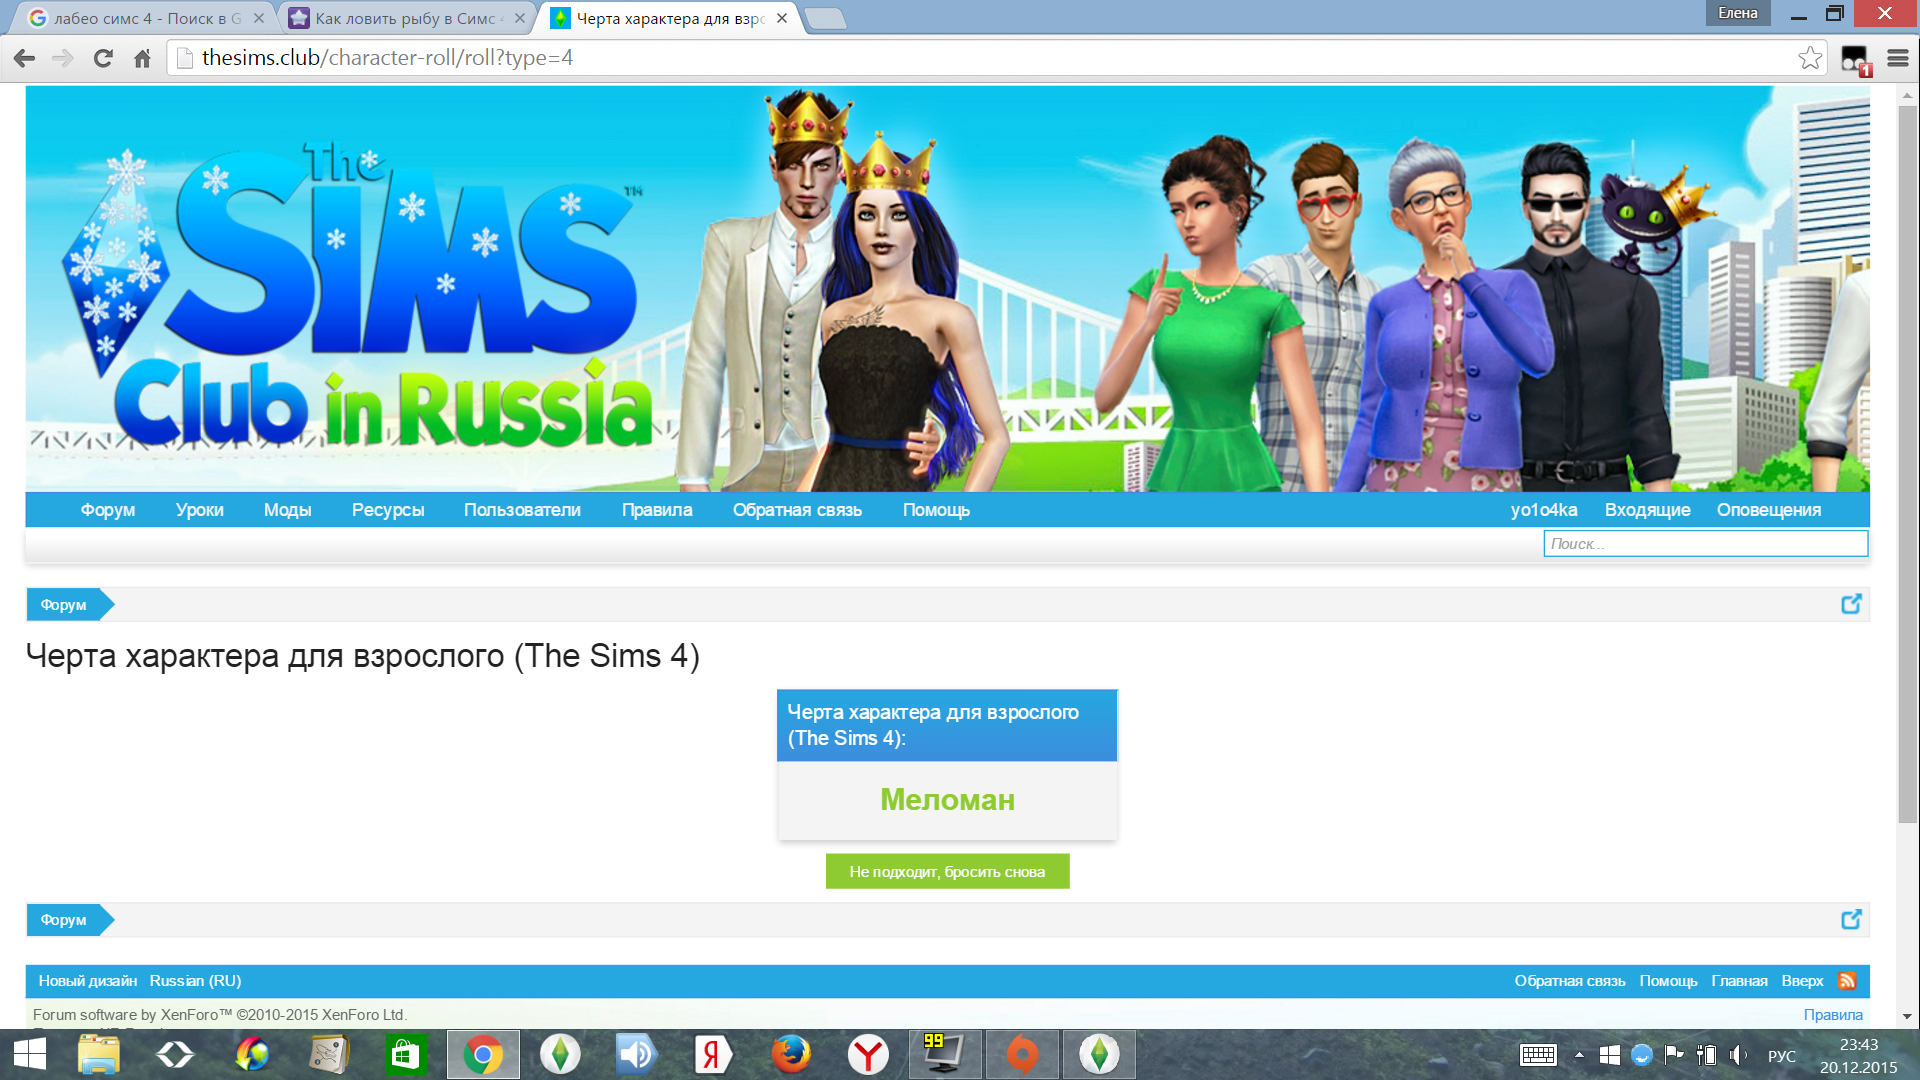Open the Chrome taskbar icon
This screenshot has height=1080, width=1920.
pos(483,1055)
